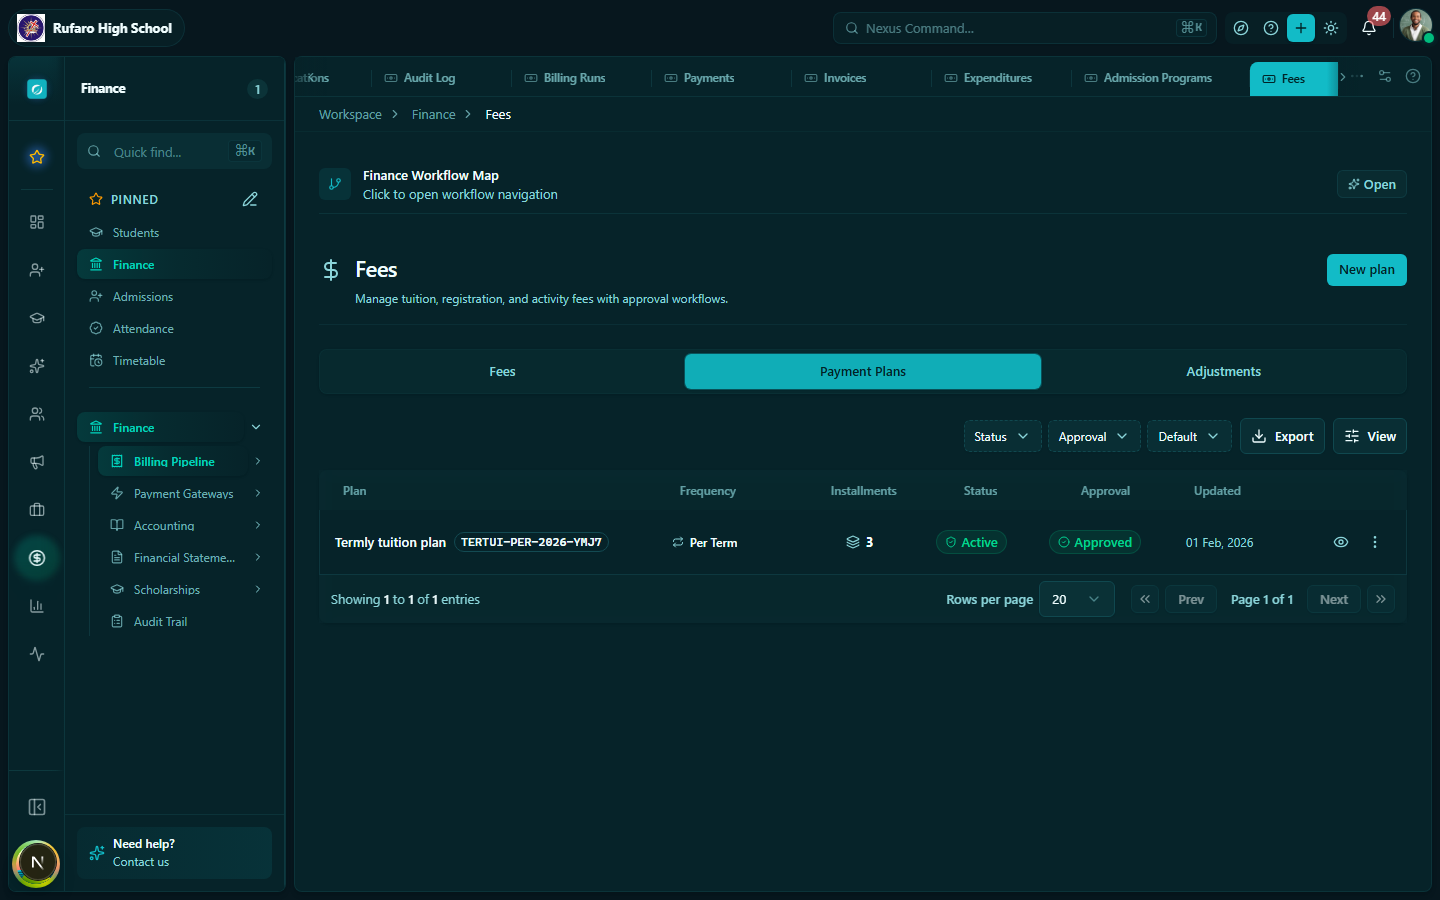
Task: Open notifications bell with 44 badge
Action: [1369, 28]
